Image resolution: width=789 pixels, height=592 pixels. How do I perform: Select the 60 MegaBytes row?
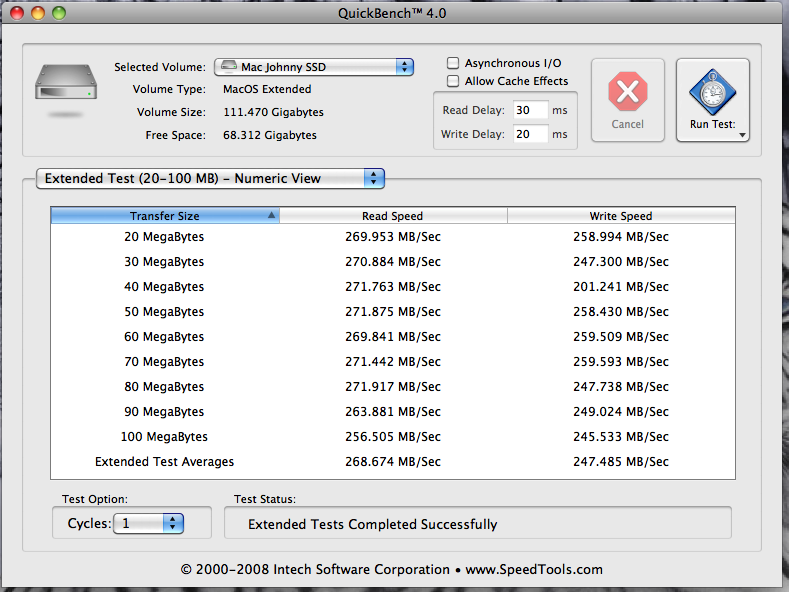[x=393, y=337]
